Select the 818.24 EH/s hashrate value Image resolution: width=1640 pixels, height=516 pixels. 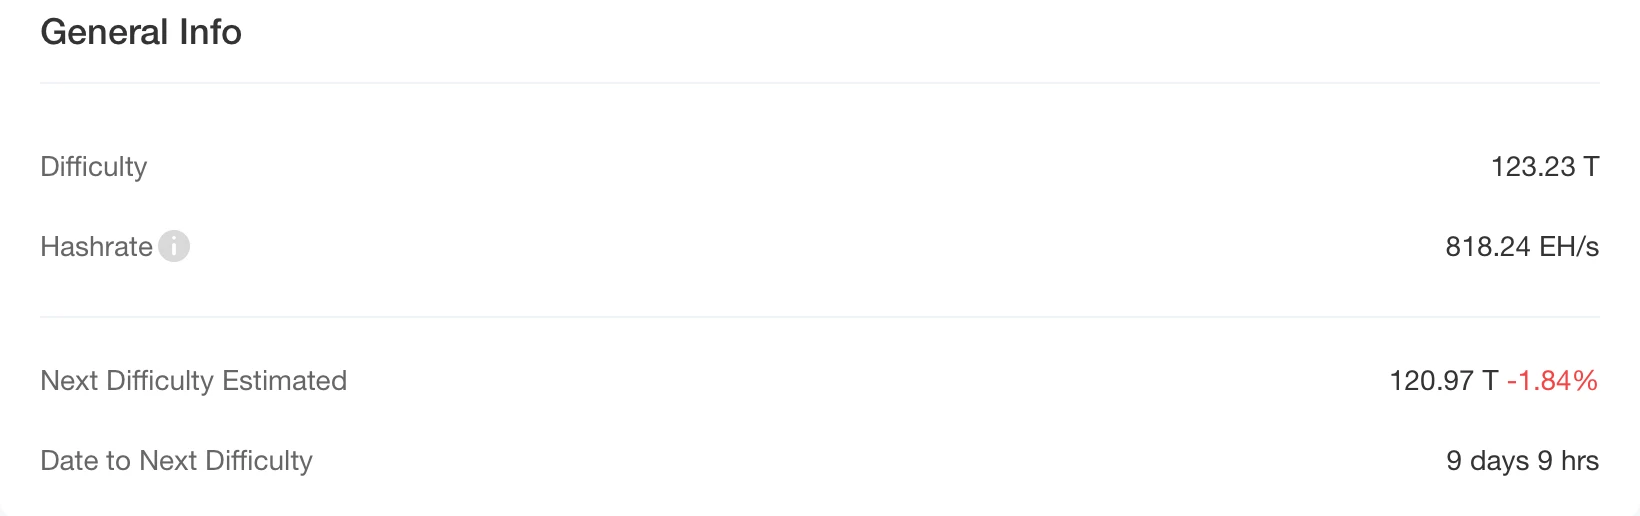click(1522, 246)
